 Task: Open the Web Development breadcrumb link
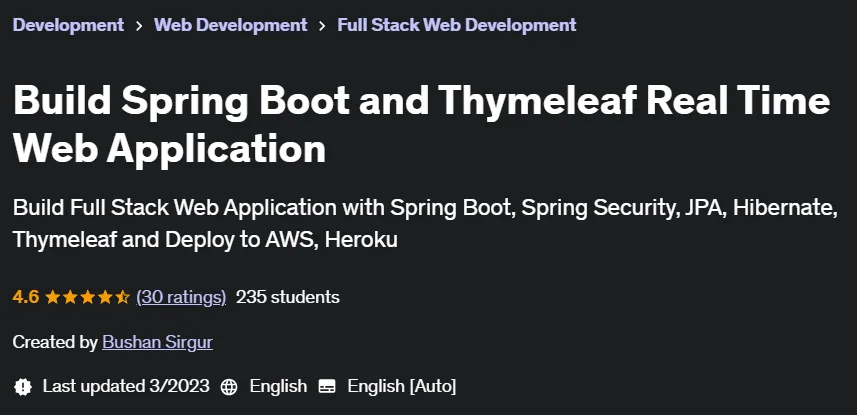(x=231, y=25)
